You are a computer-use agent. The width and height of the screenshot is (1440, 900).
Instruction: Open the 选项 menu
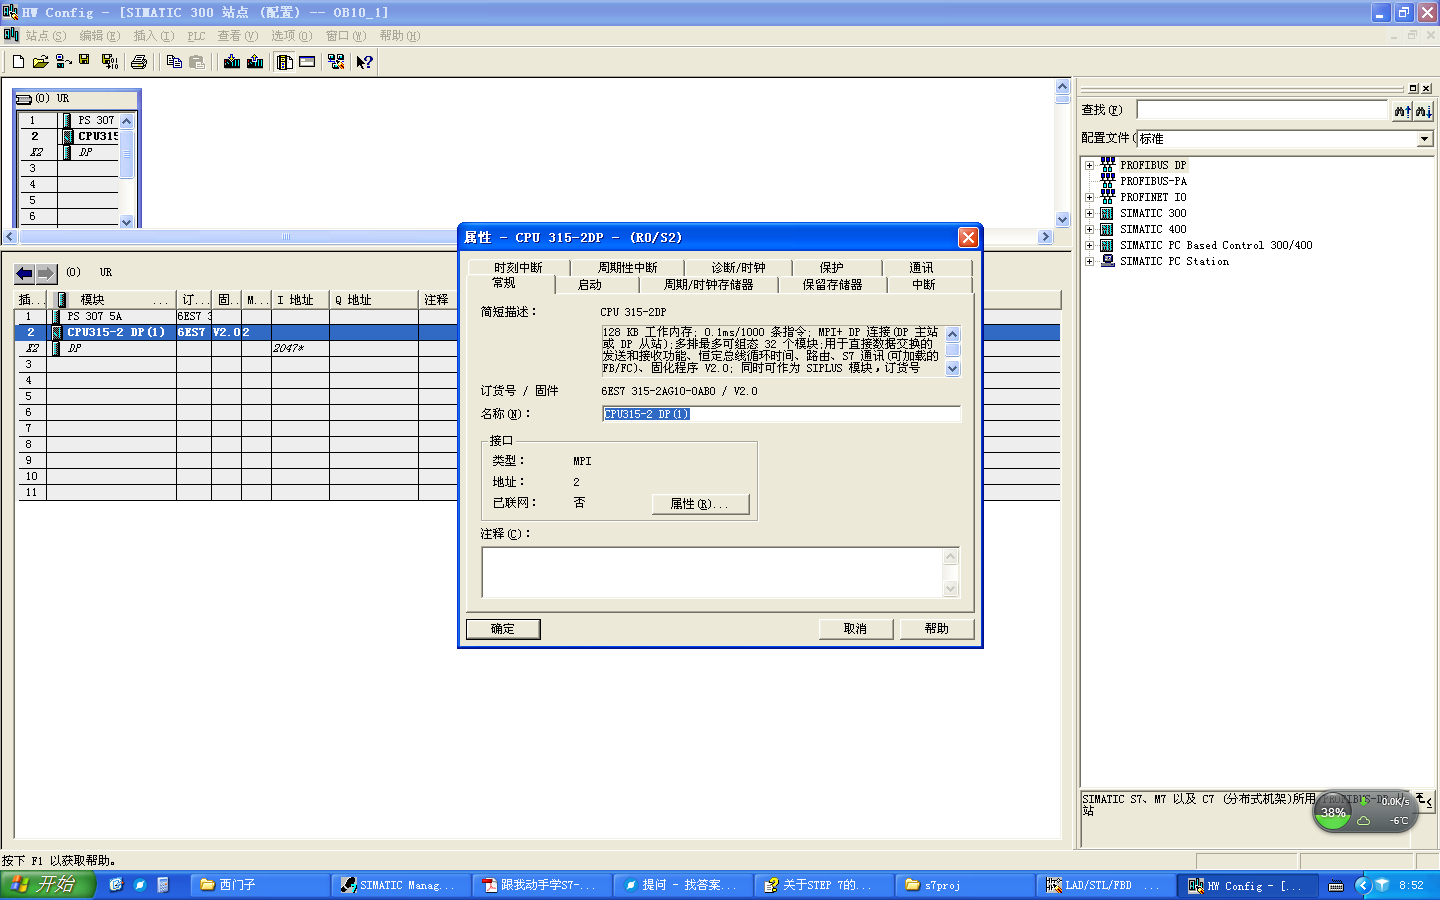click(x=291, y=36)
